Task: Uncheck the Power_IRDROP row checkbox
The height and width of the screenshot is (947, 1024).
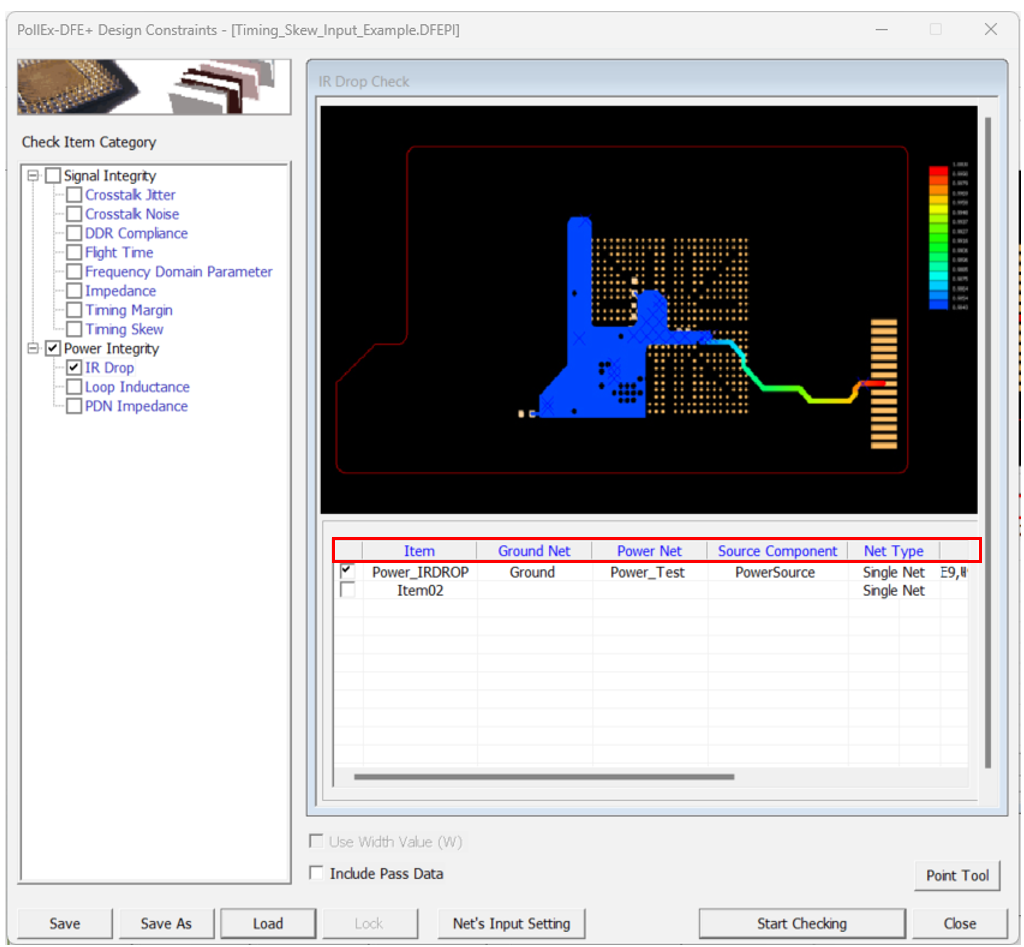Action: [x=347, y=571]
